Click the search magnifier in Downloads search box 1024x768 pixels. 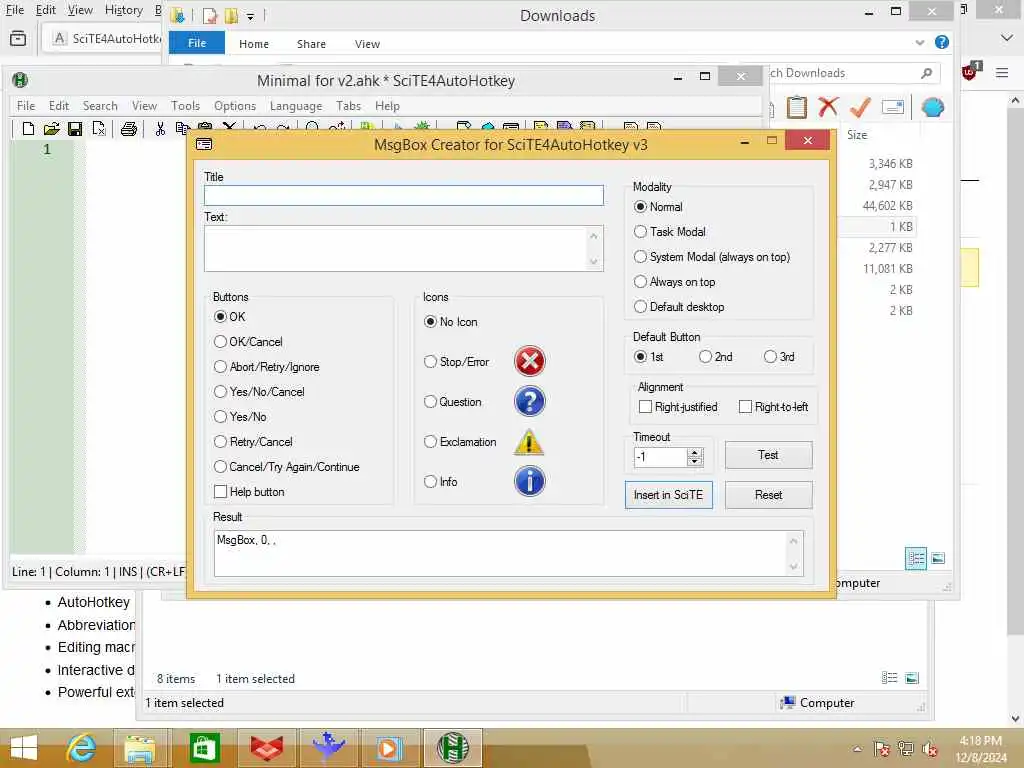(x=927, y=73)
